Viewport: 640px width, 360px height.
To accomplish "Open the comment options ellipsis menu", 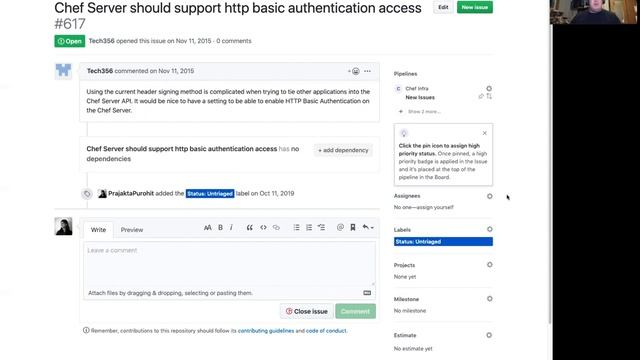I will tap(367, 71).
